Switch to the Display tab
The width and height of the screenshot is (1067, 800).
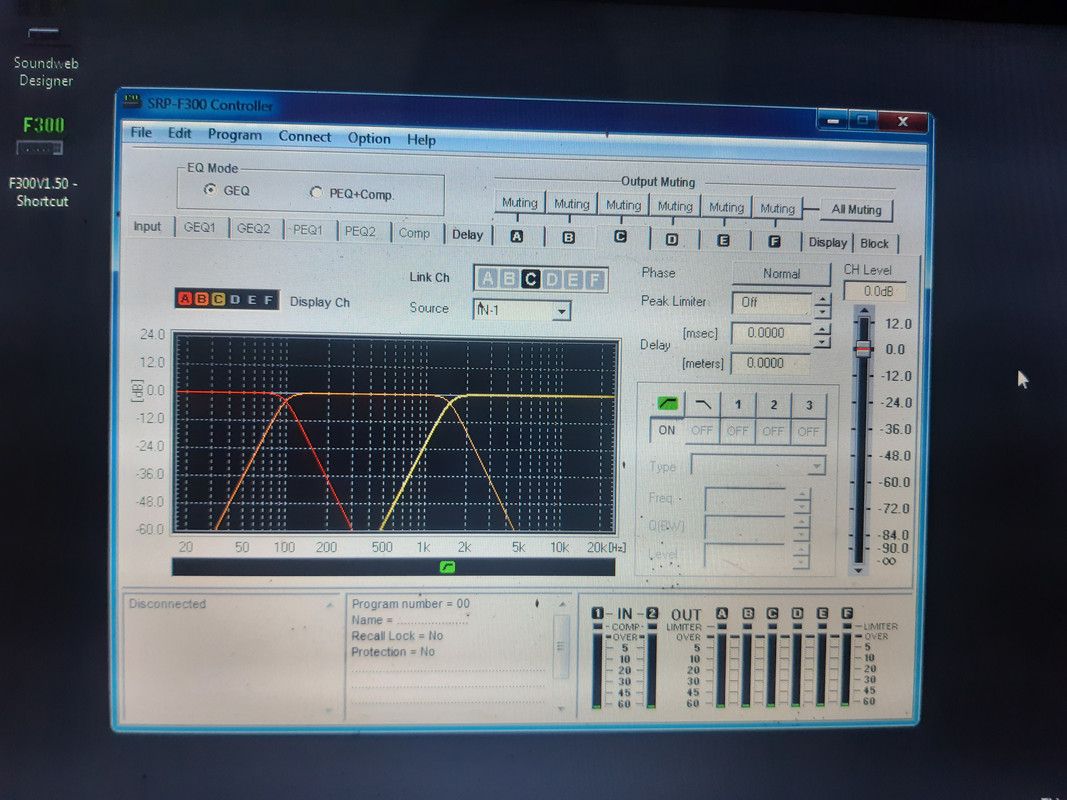tap(827, 242)
